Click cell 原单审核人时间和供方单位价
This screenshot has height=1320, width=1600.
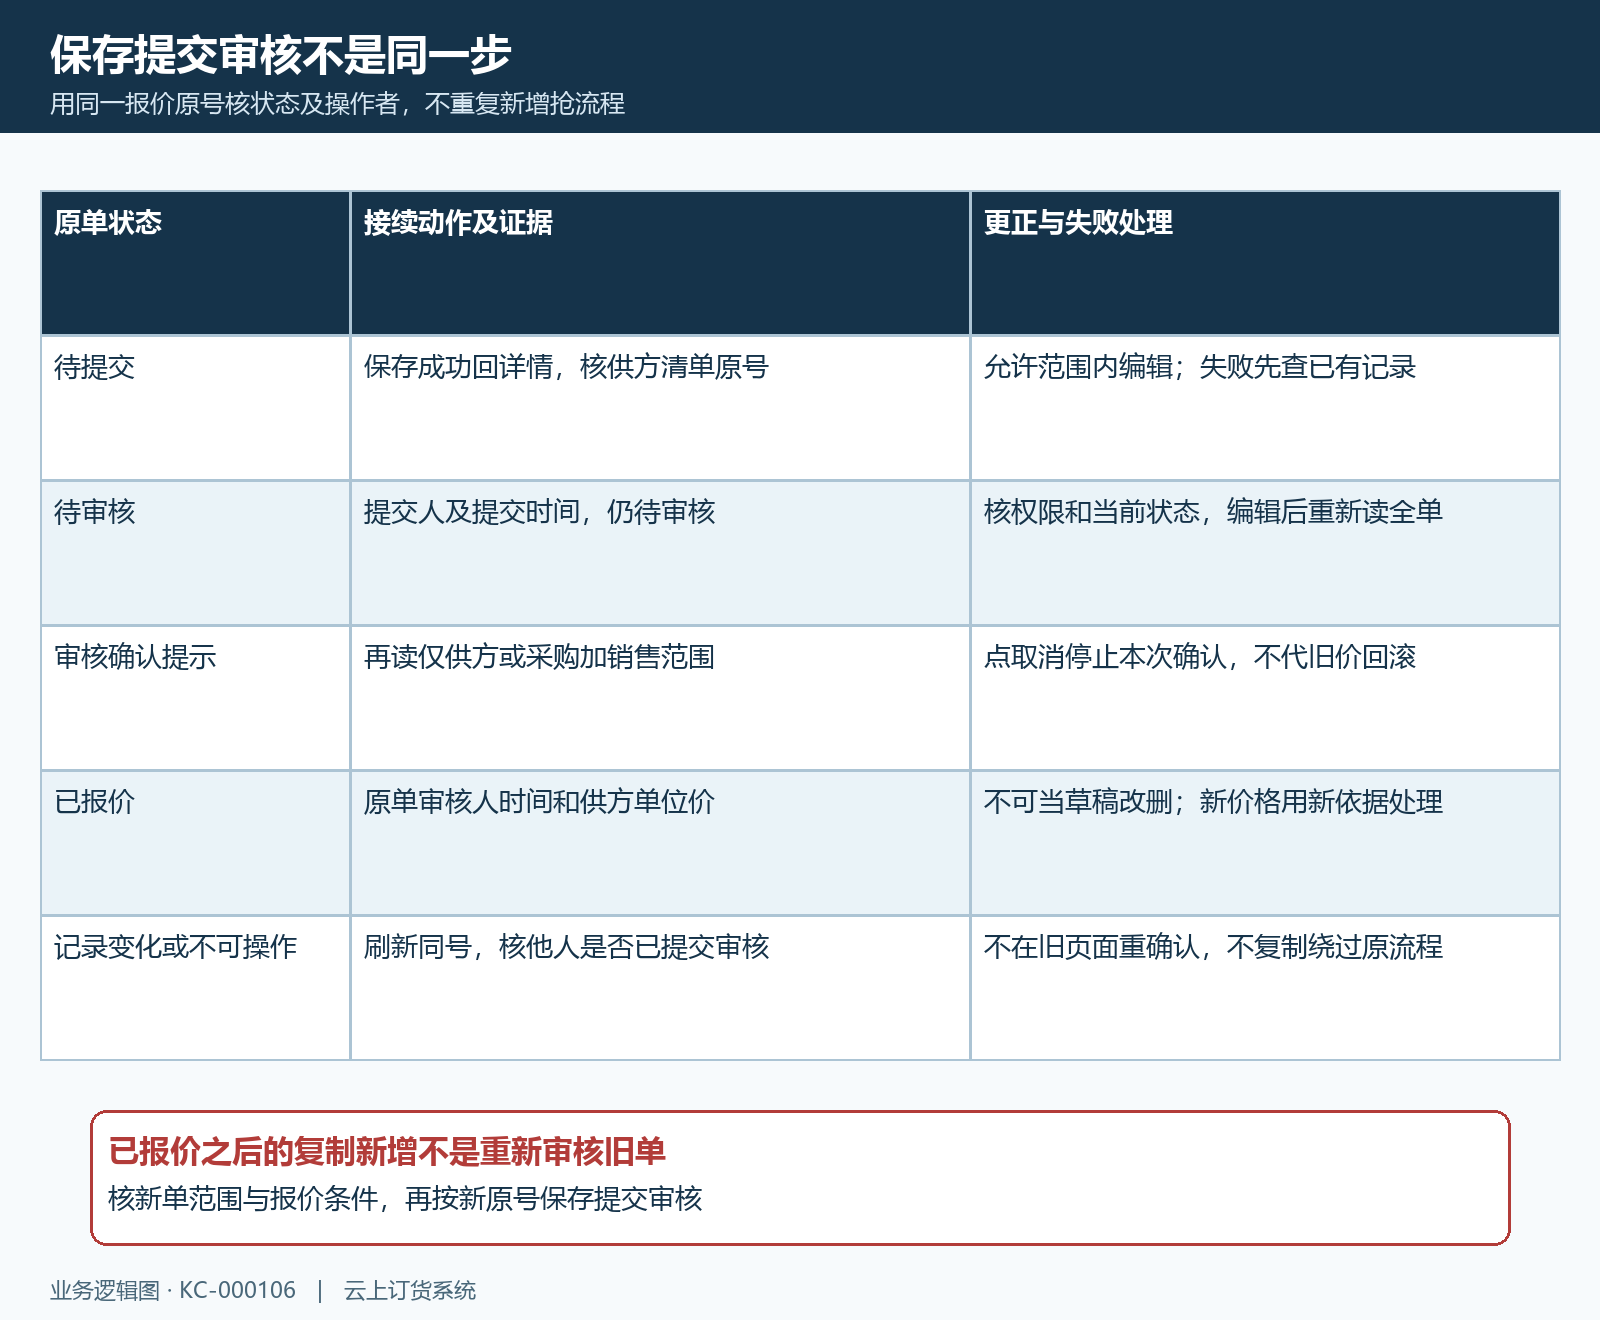click(660, 843)
